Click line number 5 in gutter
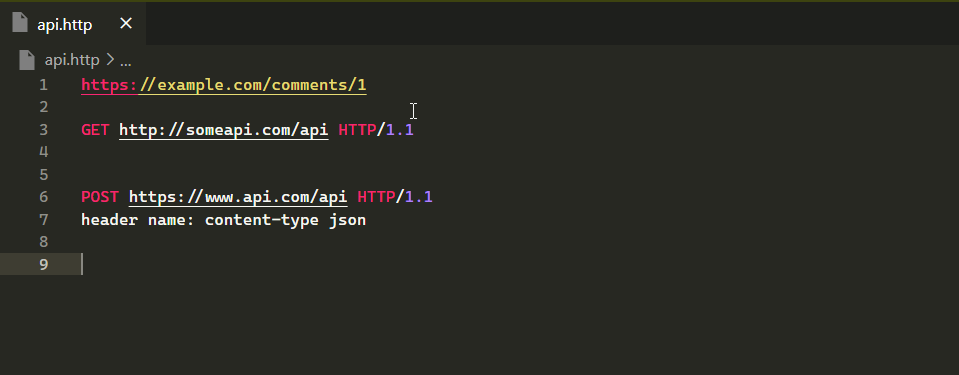959x375 pixels. tap(43, 175)
